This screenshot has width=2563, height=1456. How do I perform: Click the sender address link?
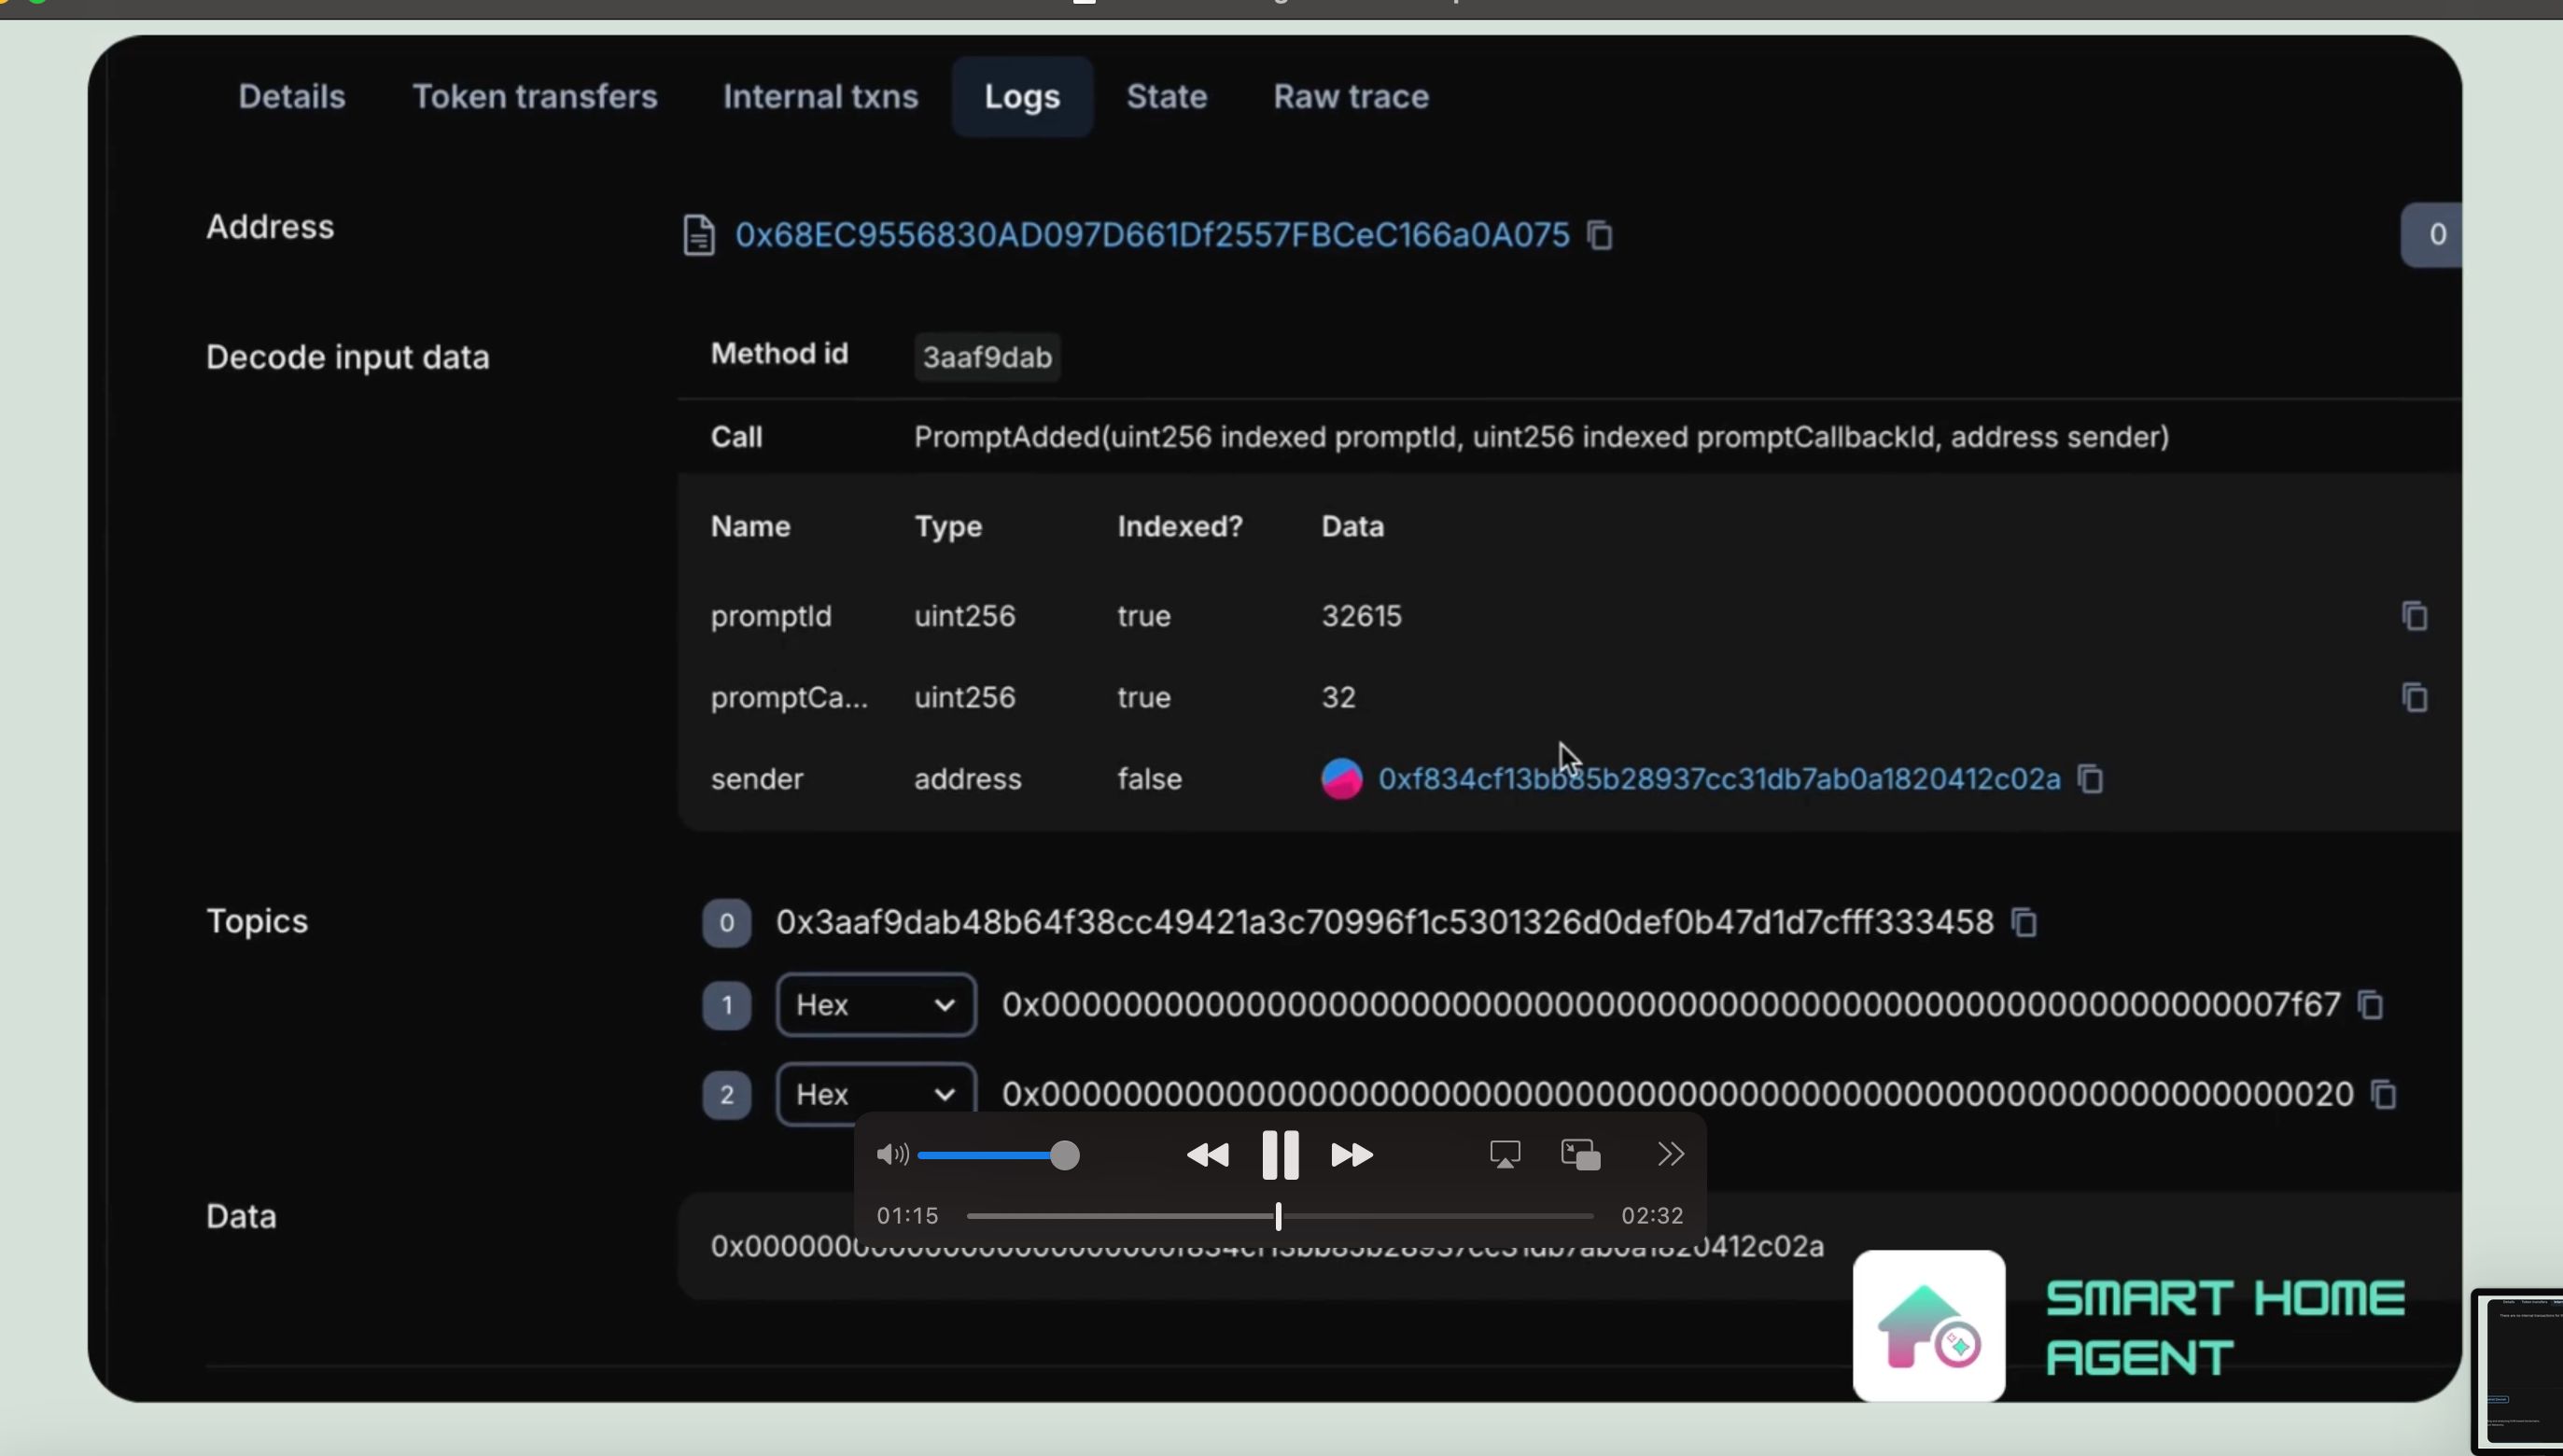click(x=1720, y=778)
